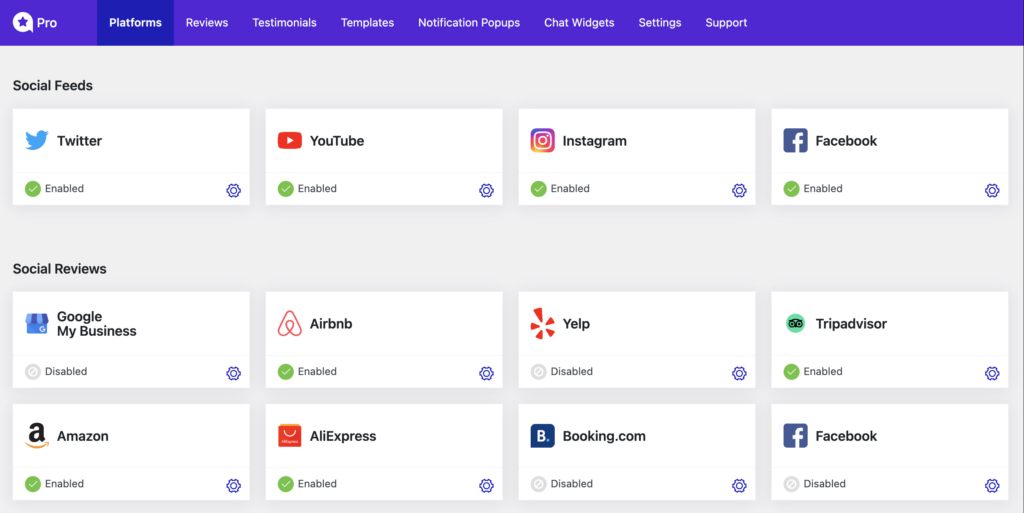The height and width of the screenshot is (513, 1024).
Task: Click the Twitter bird logo
Action: point(37,140)
